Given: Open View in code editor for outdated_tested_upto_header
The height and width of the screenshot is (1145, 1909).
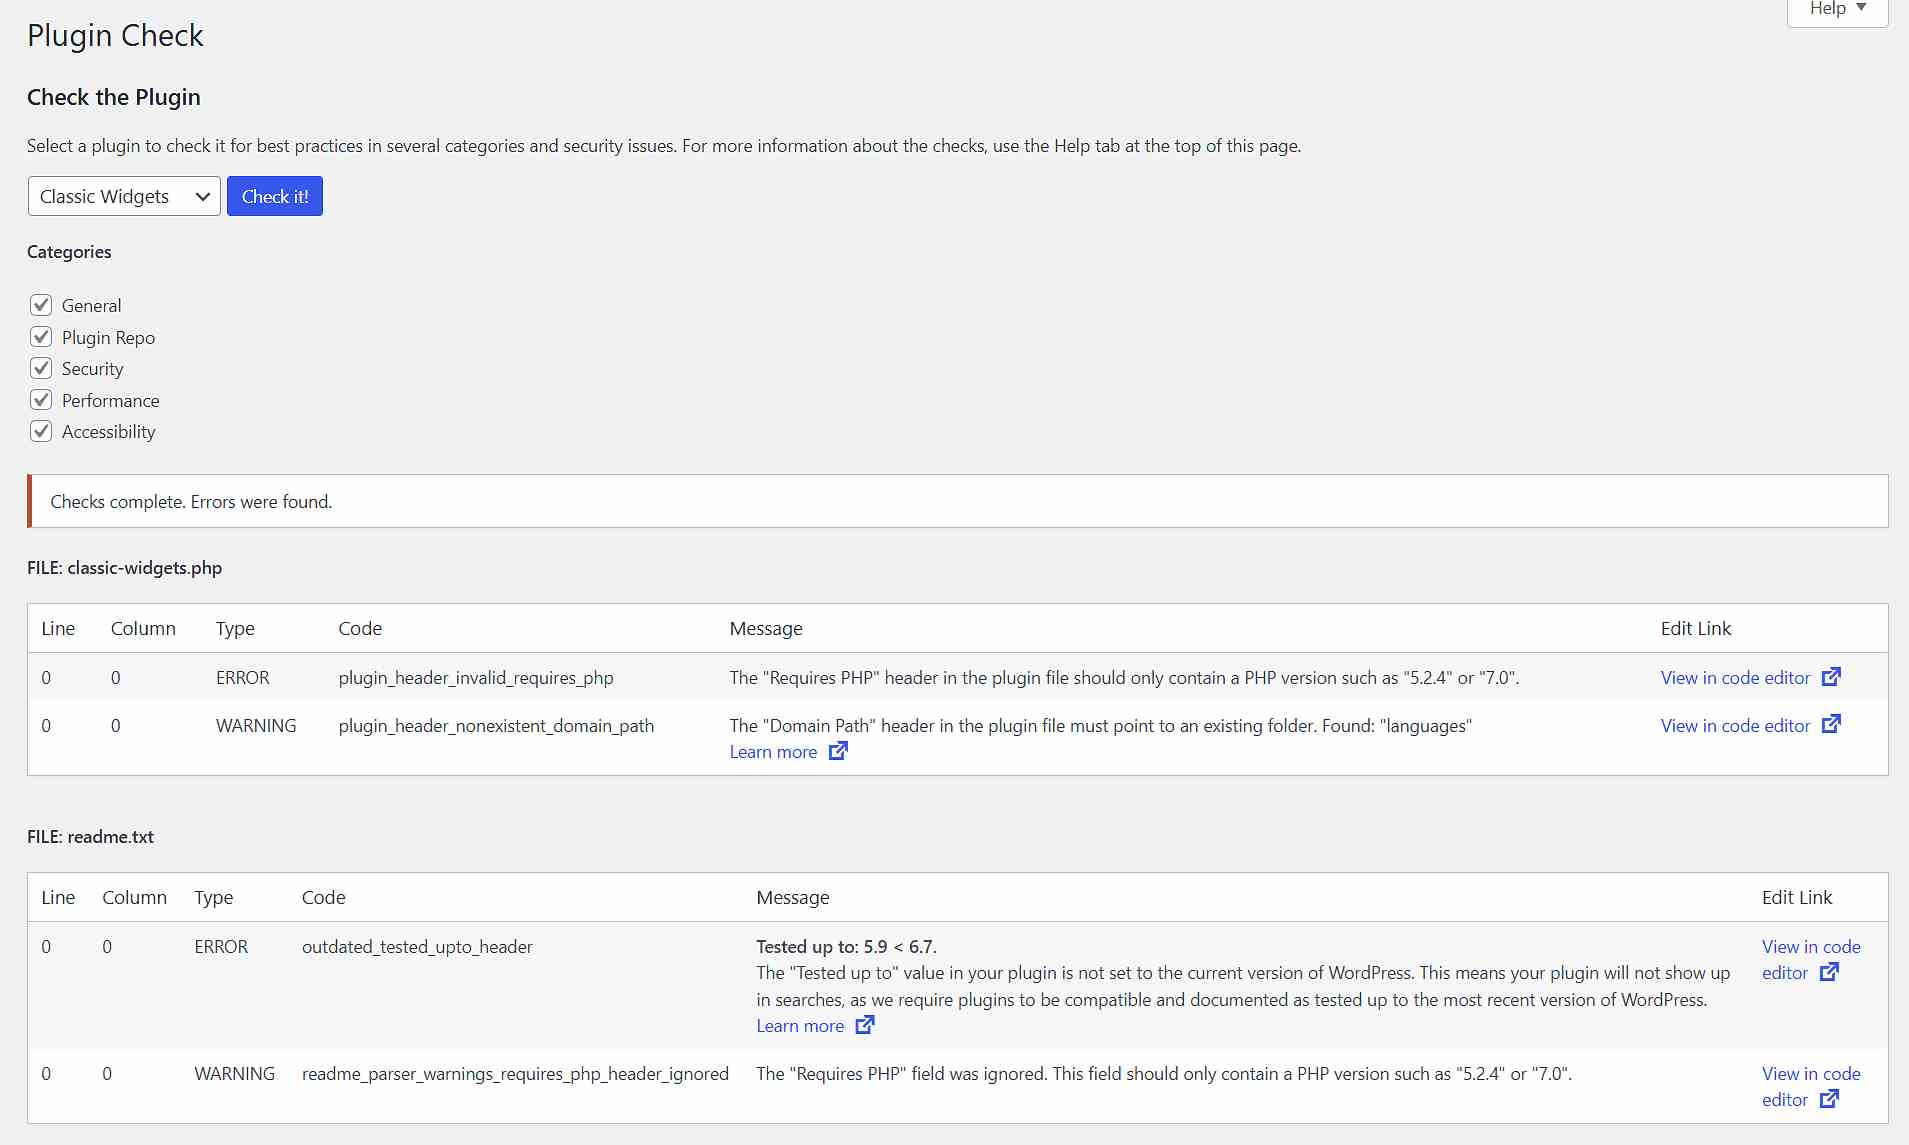Looking at the screenshot, I should coord(1810,947).
